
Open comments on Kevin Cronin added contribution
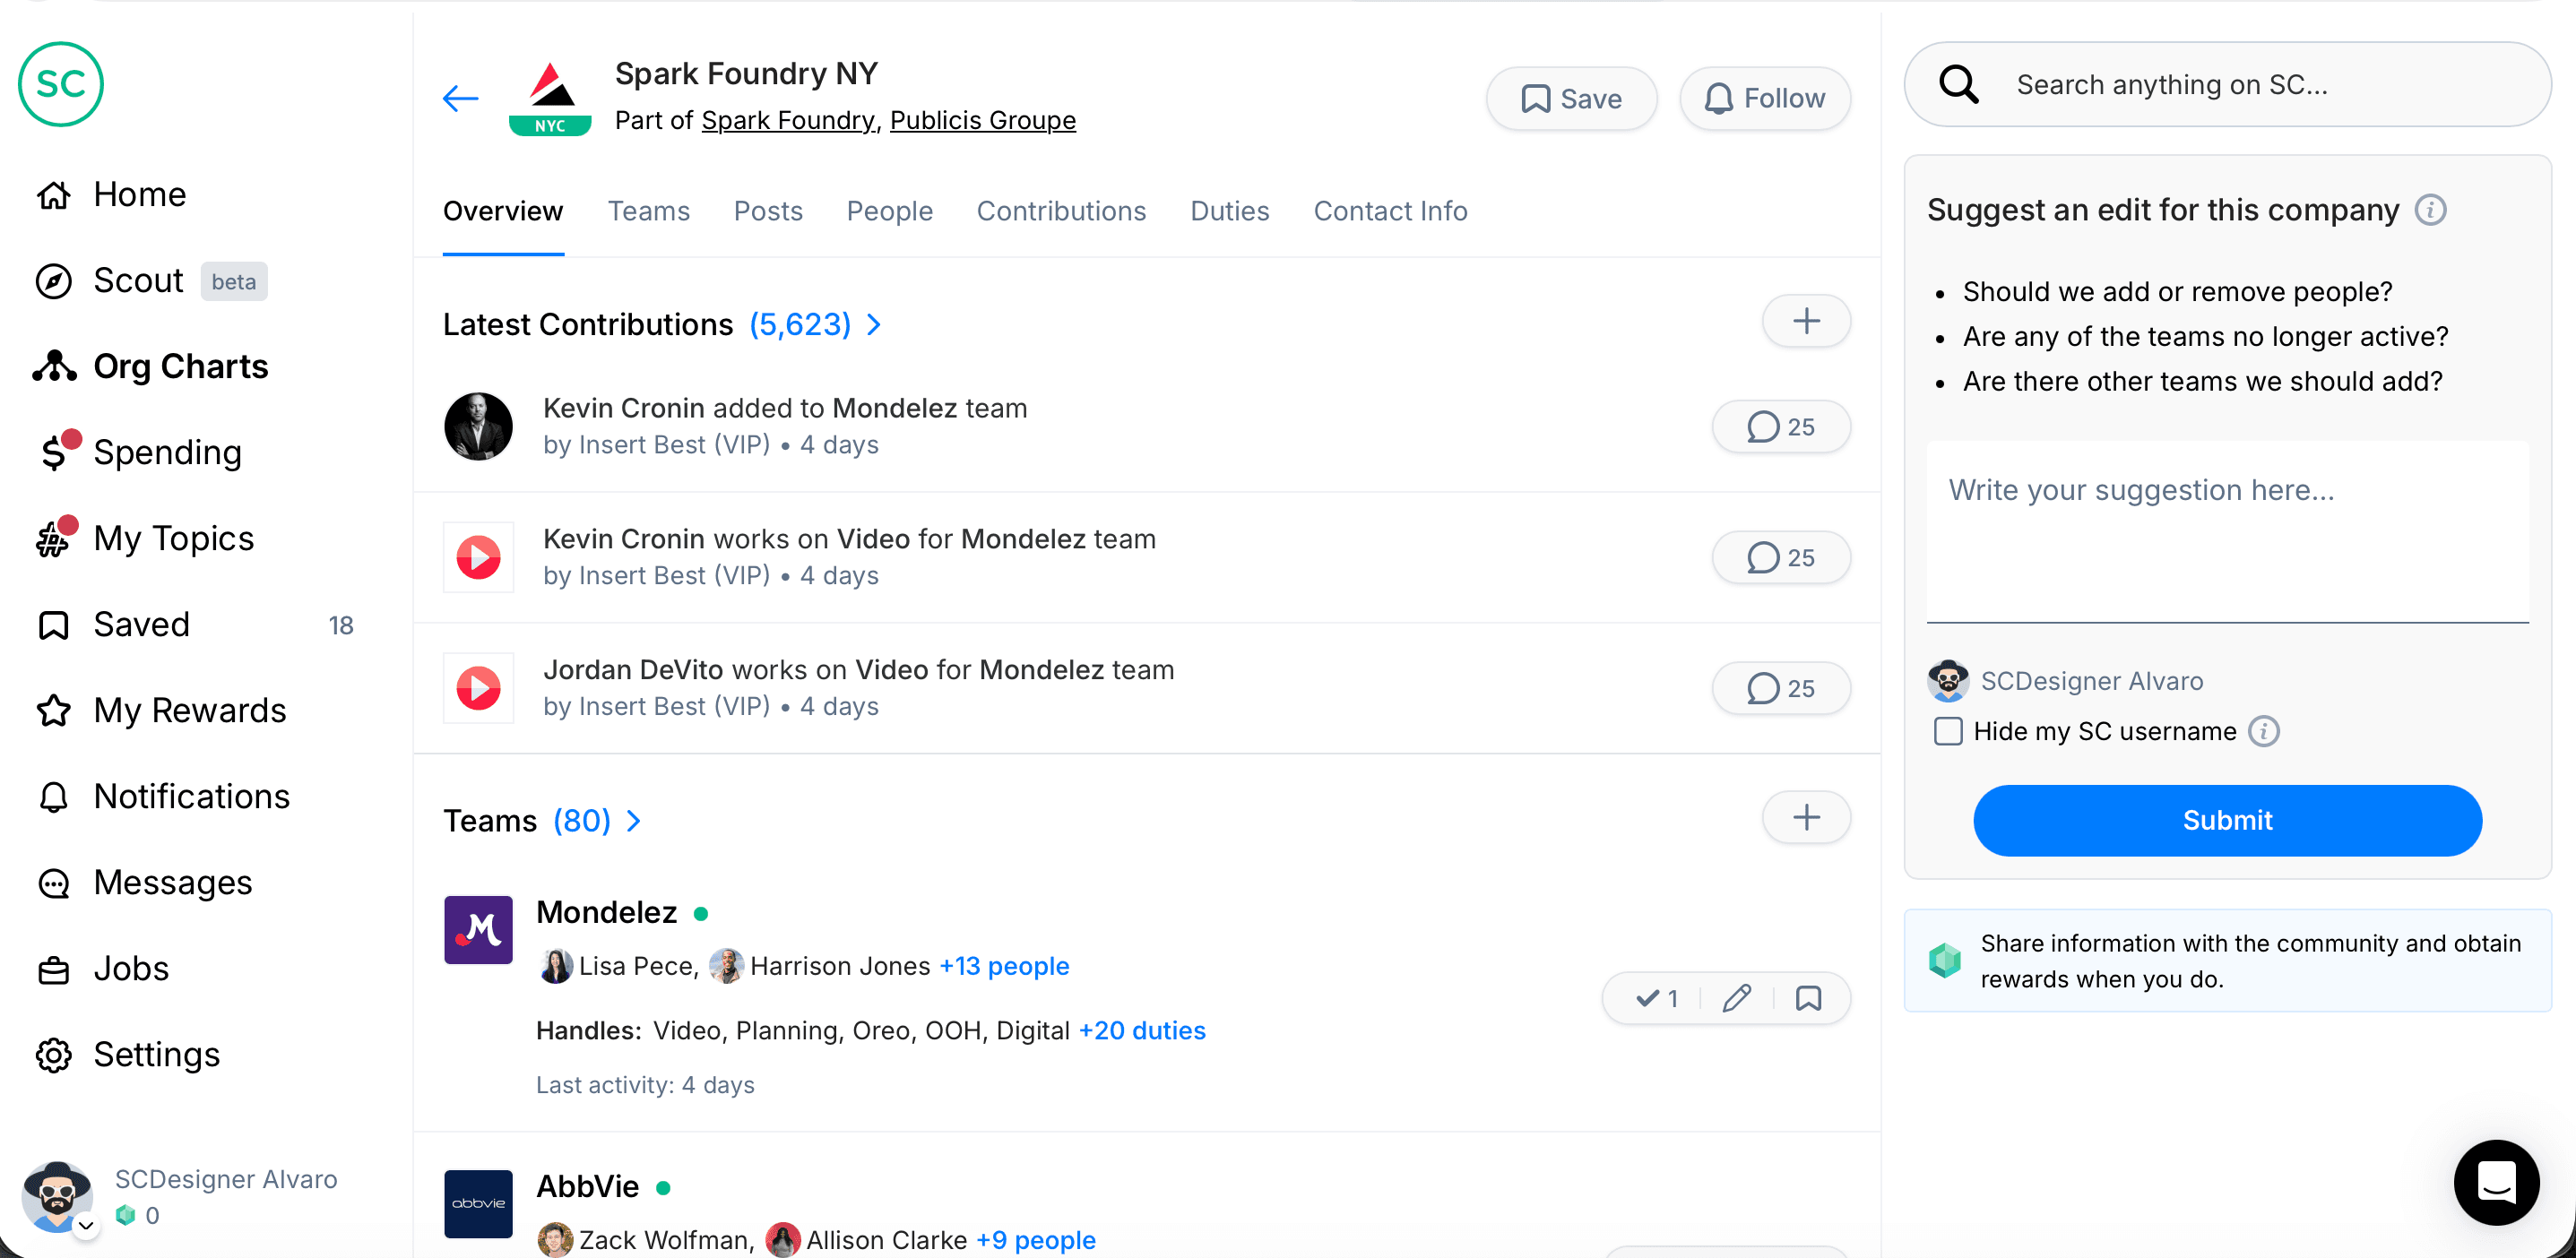coord(1780,427)
